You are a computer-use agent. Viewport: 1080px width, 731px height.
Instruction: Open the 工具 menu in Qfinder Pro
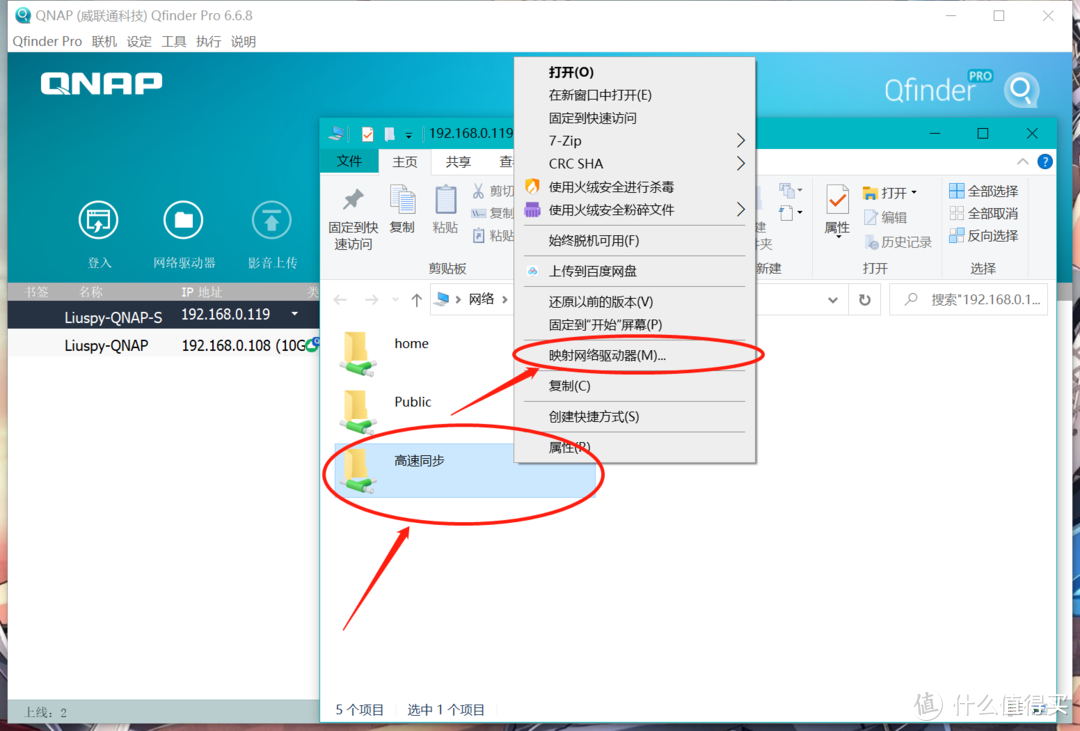point(173,41)
